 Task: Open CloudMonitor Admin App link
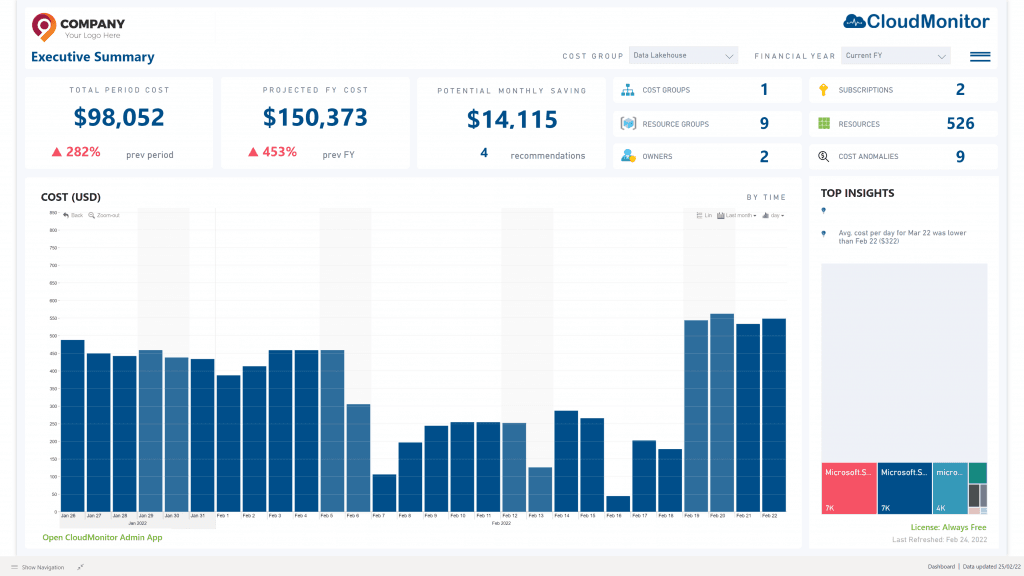tap(102, 537)
